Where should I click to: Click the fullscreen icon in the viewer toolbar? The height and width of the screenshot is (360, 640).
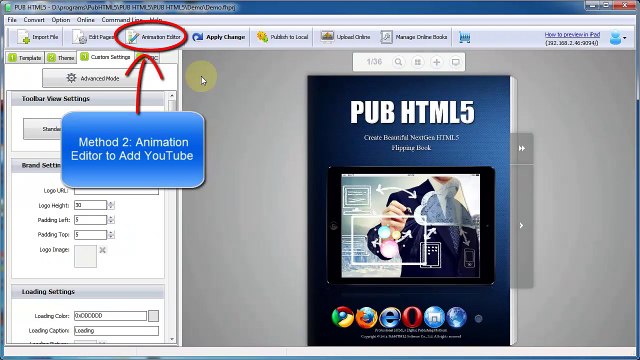pos(456,62)
